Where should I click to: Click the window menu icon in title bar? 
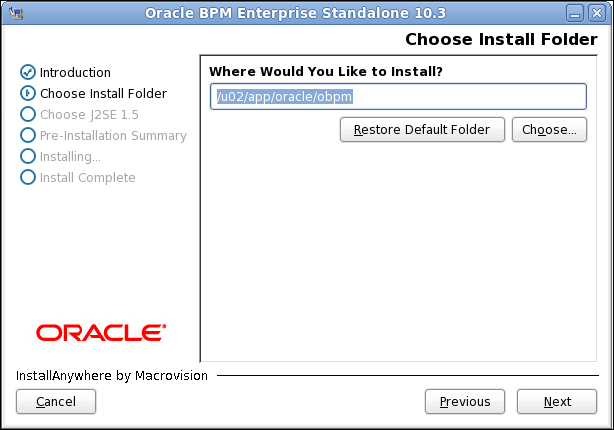click(16, 13)
